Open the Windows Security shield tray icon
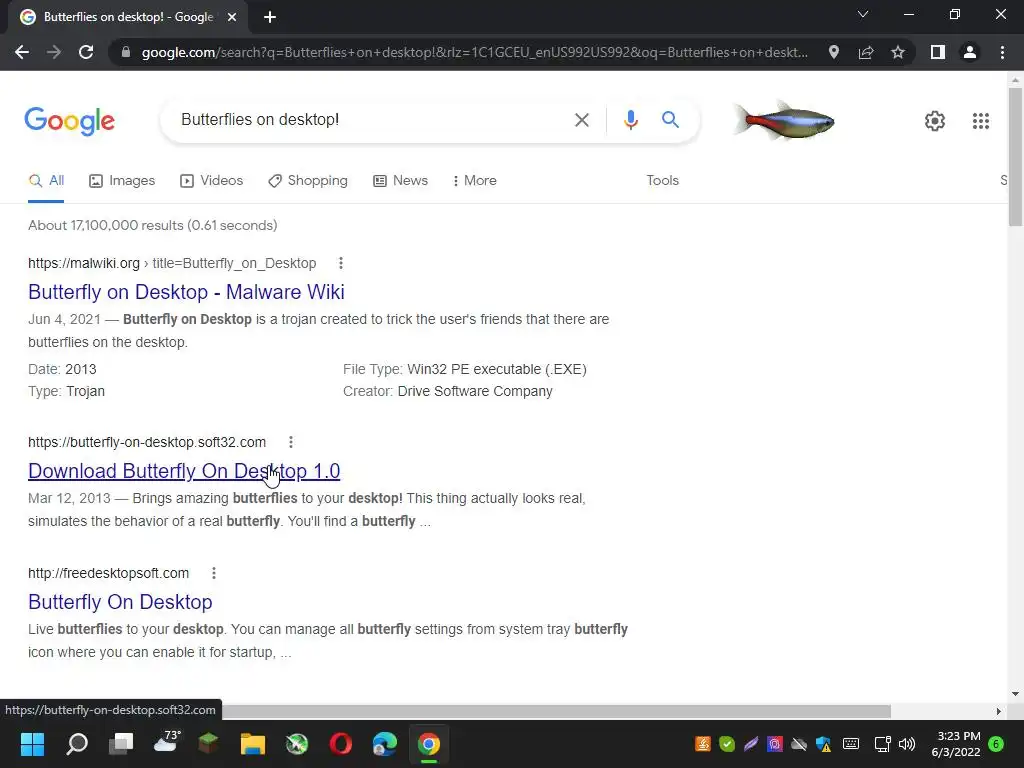The image size is (1024, 768). 824,744
